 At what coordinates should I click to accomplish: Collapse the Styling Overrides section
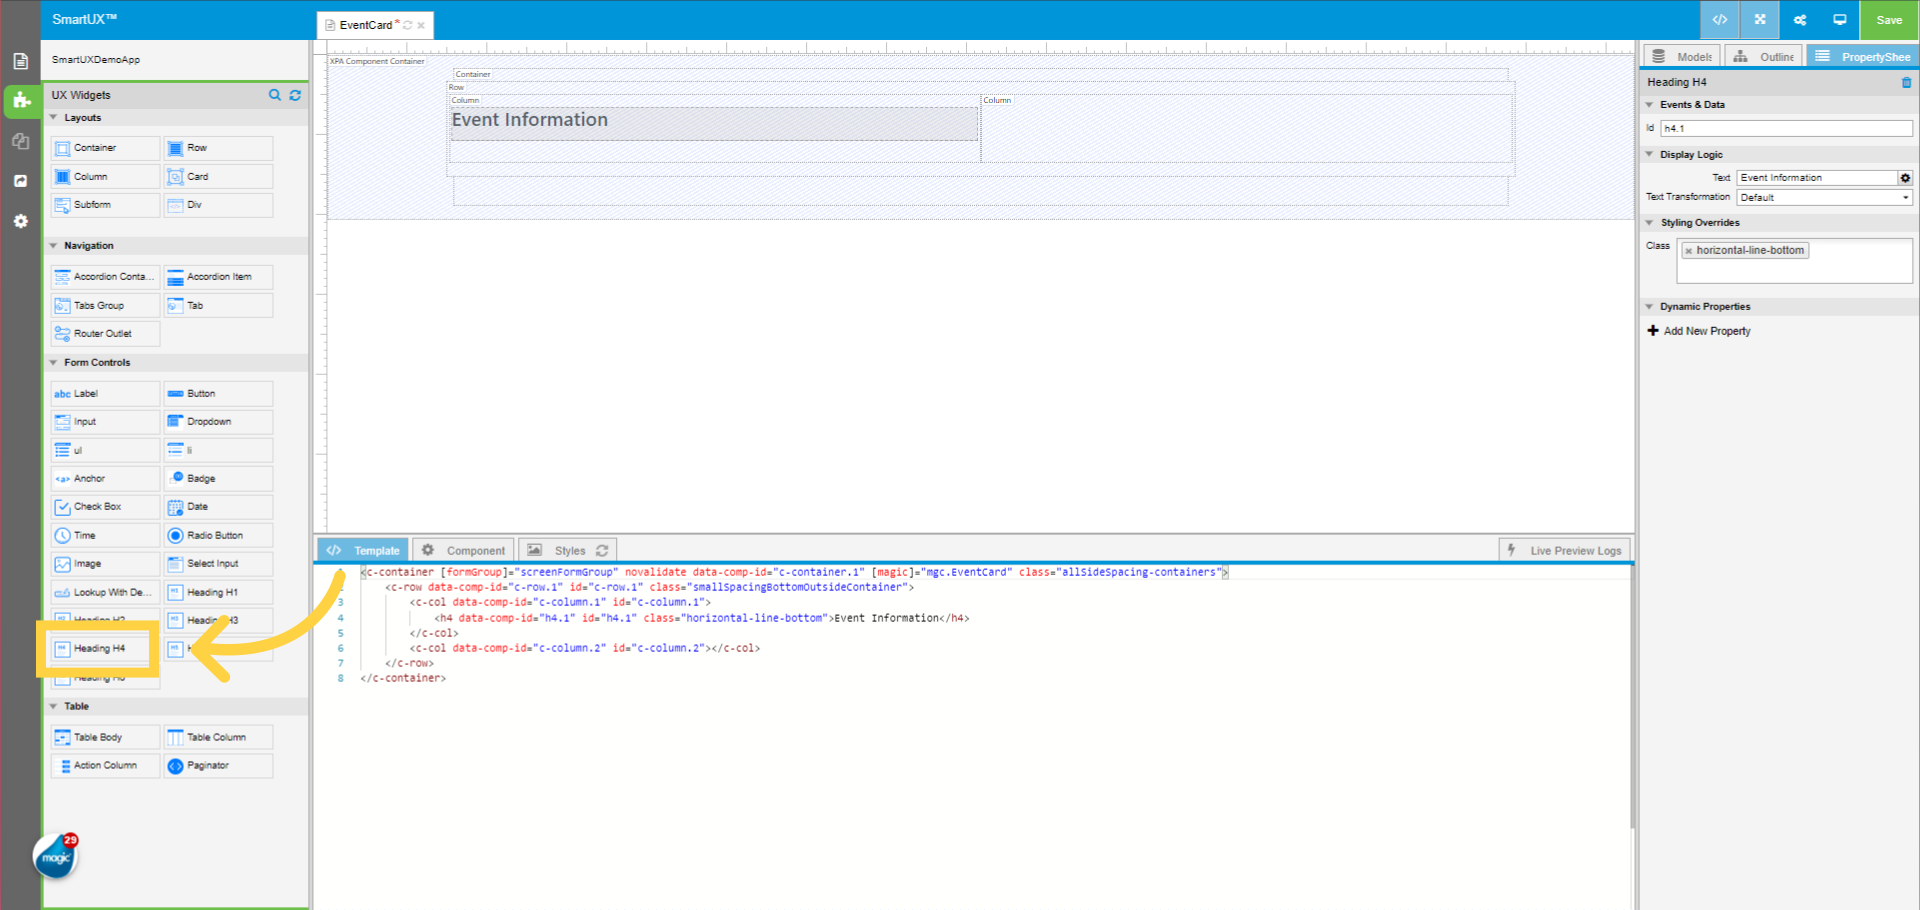click(1650, 222)
